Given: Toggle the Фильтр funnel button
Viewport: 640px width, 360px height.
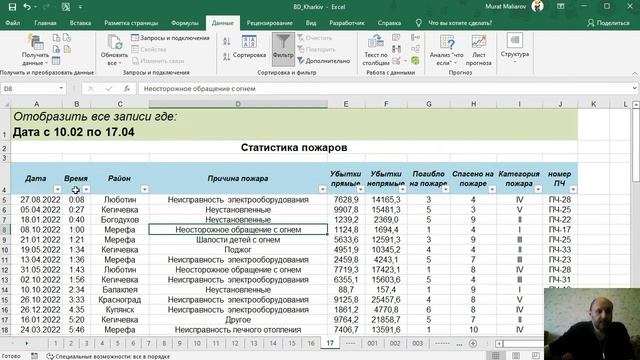Looking at the screenshot, I should 283,49.
